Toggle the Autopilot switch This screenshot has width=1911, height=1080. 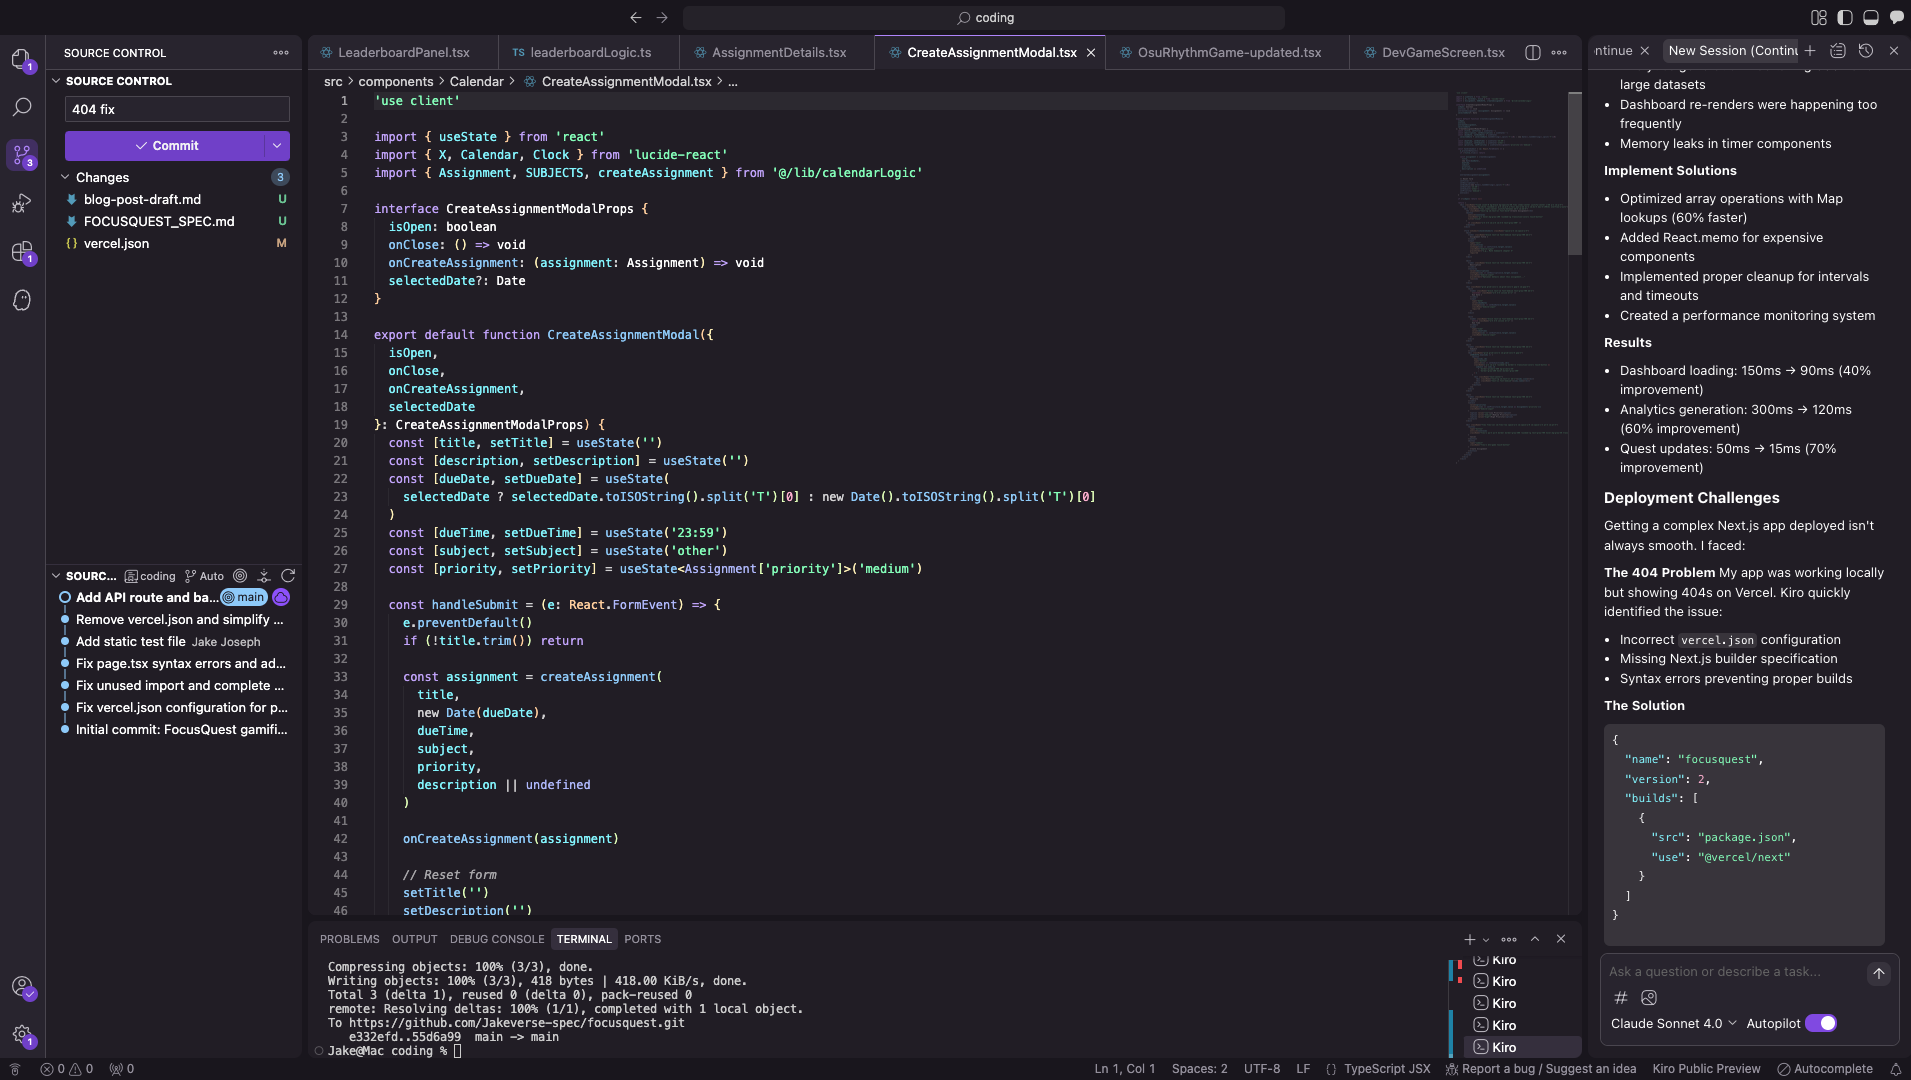click(1821, 1023)
